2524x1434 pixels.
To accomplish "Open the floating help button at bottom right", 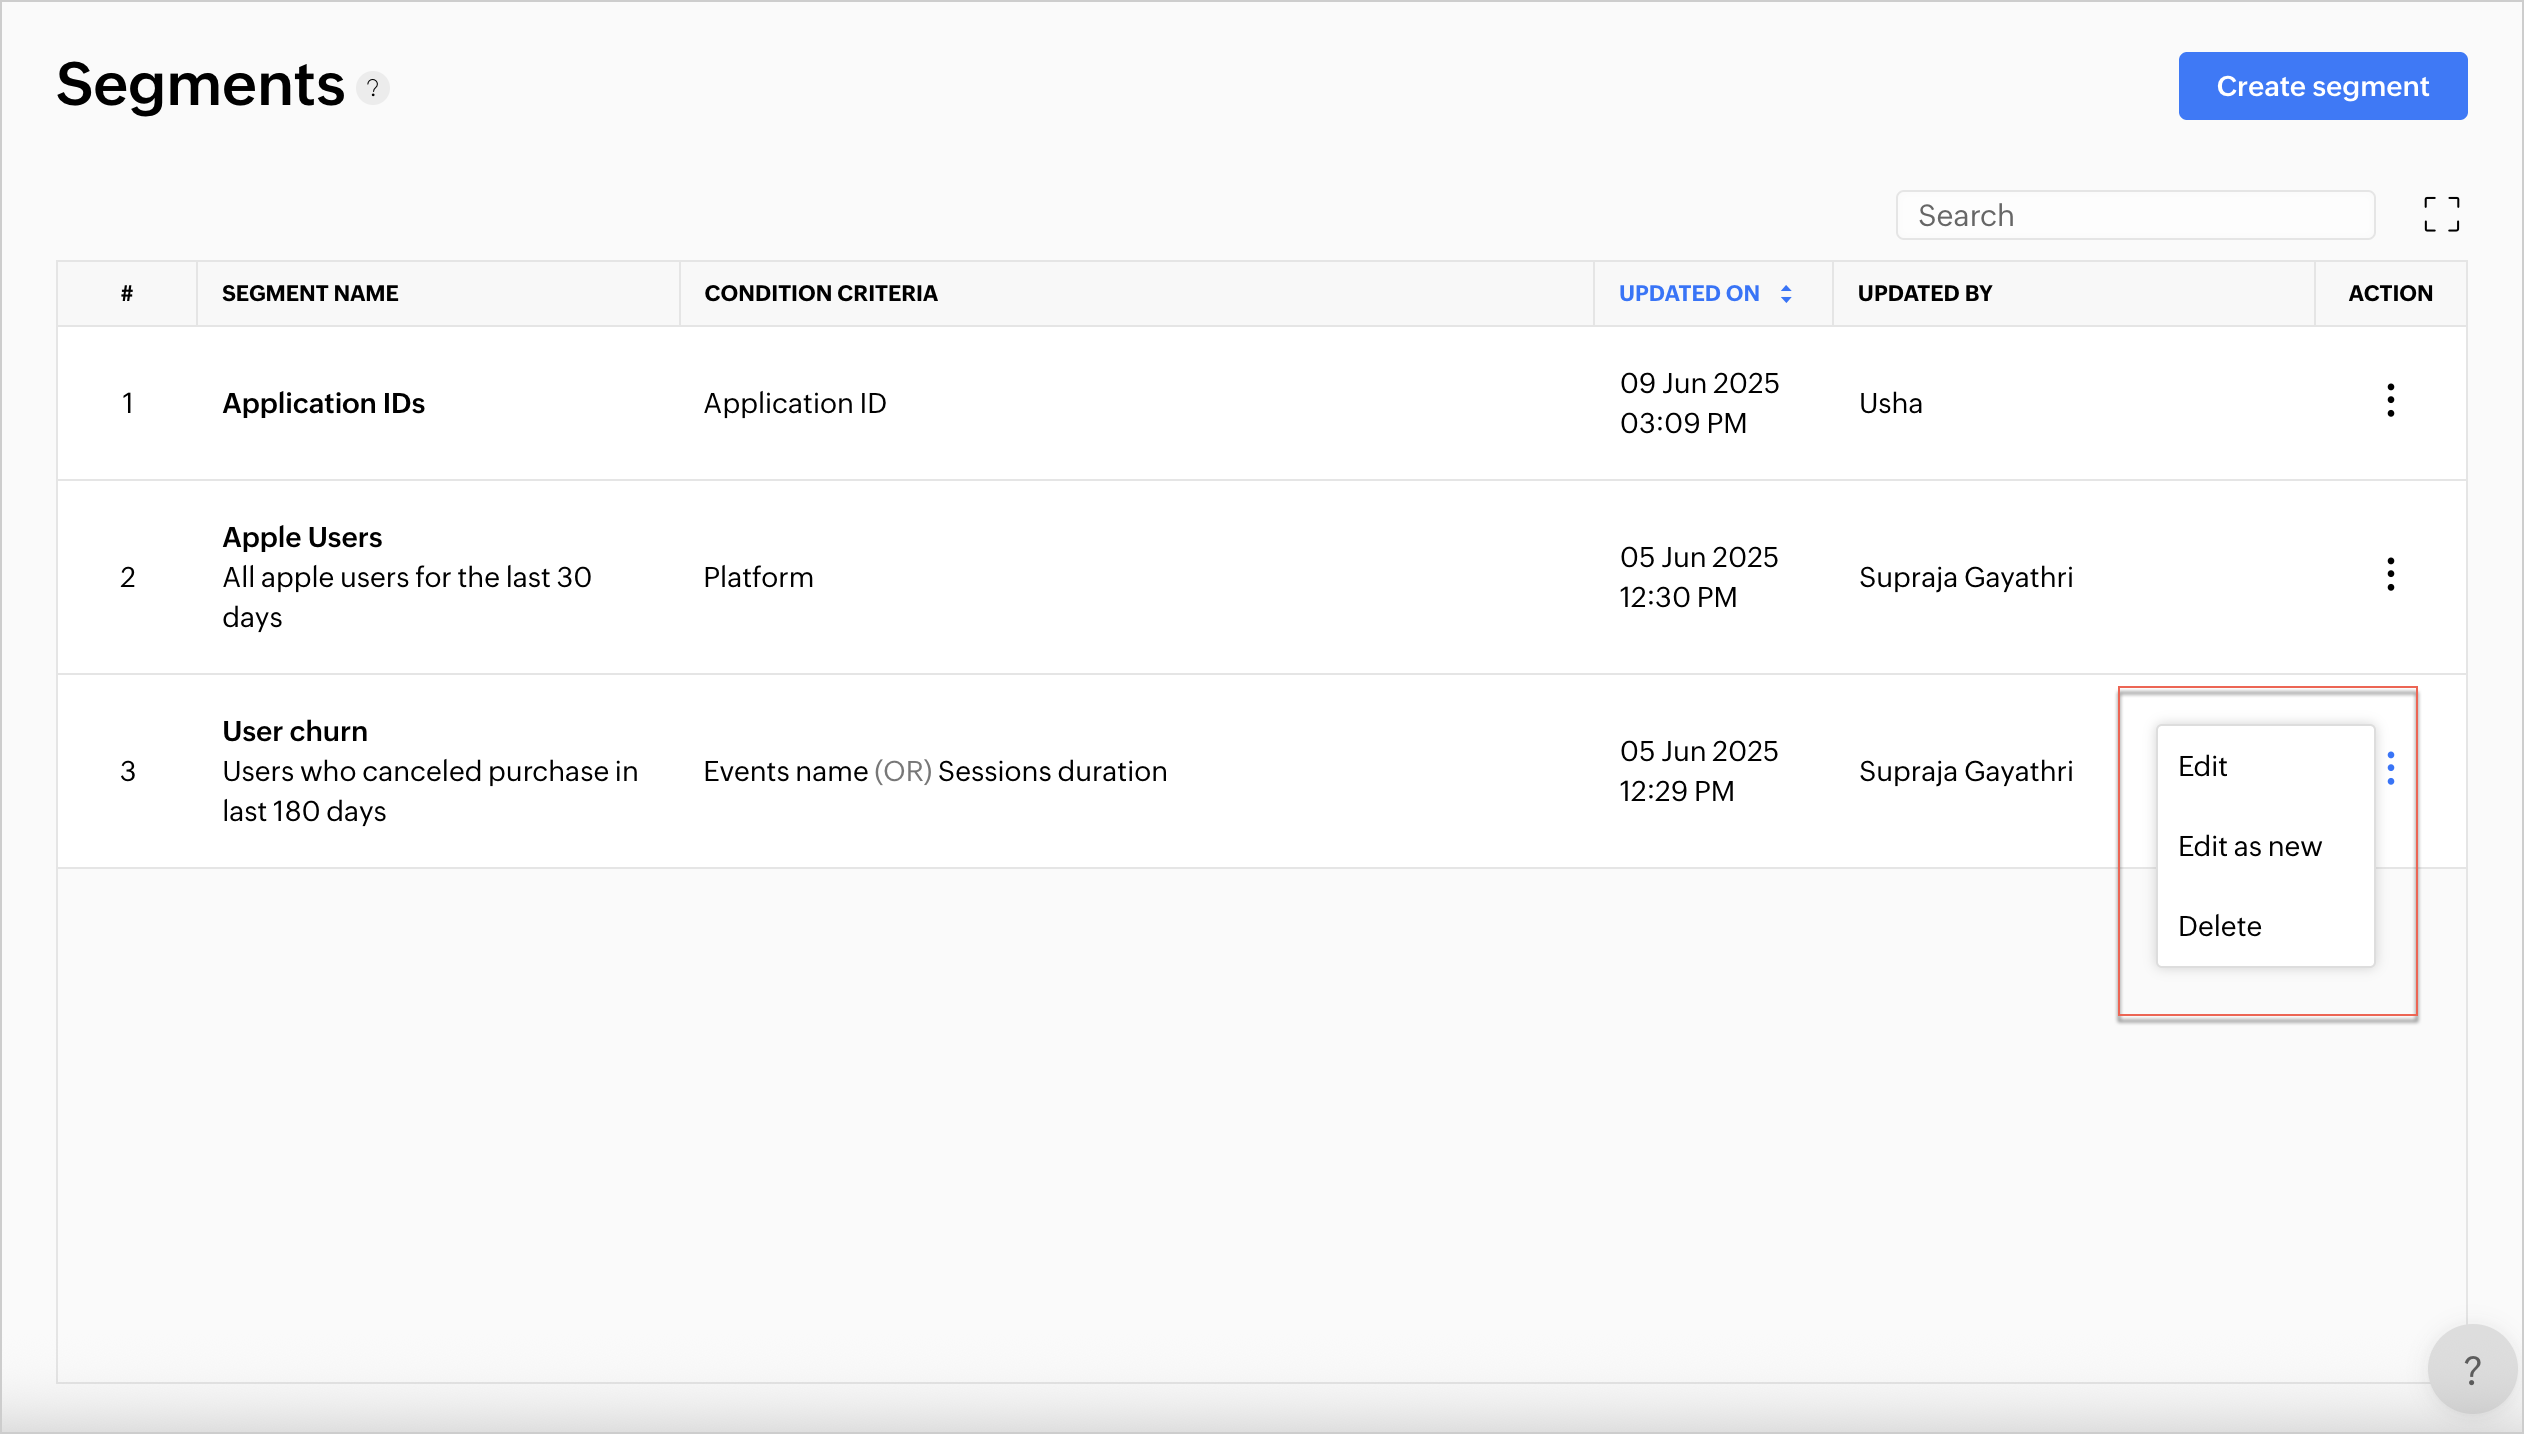I will coord(2471,1369).
